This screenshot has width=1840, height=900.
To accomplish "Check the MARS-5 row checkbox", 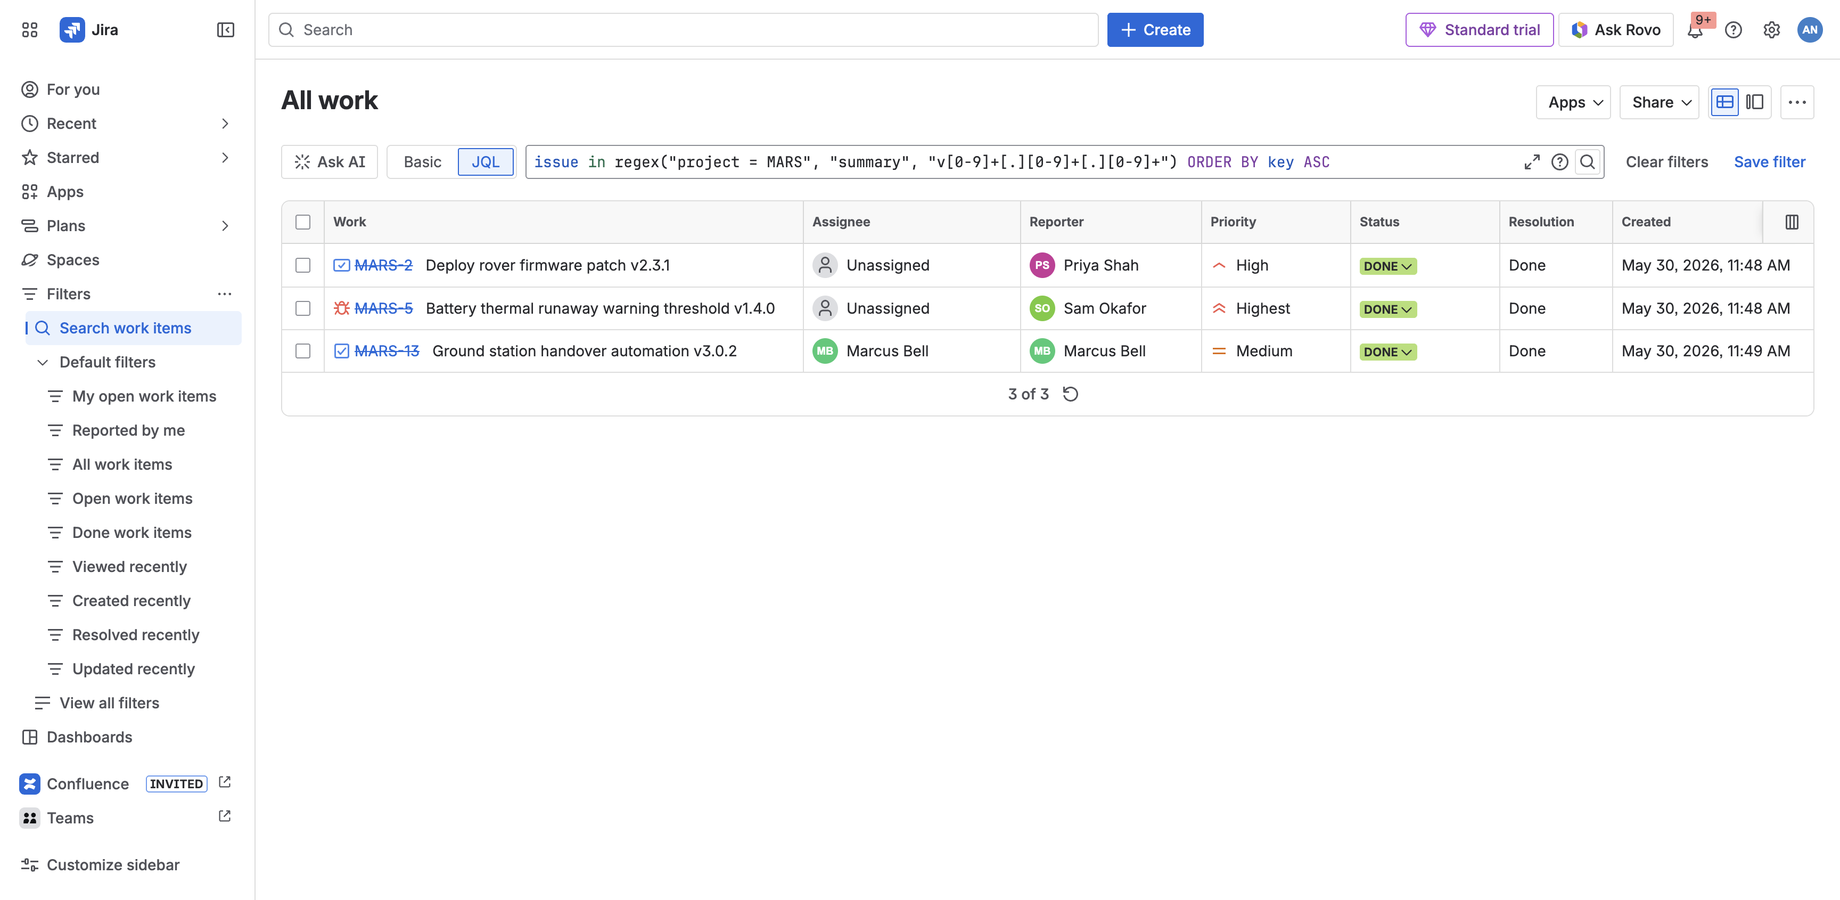I will point(303,308).
